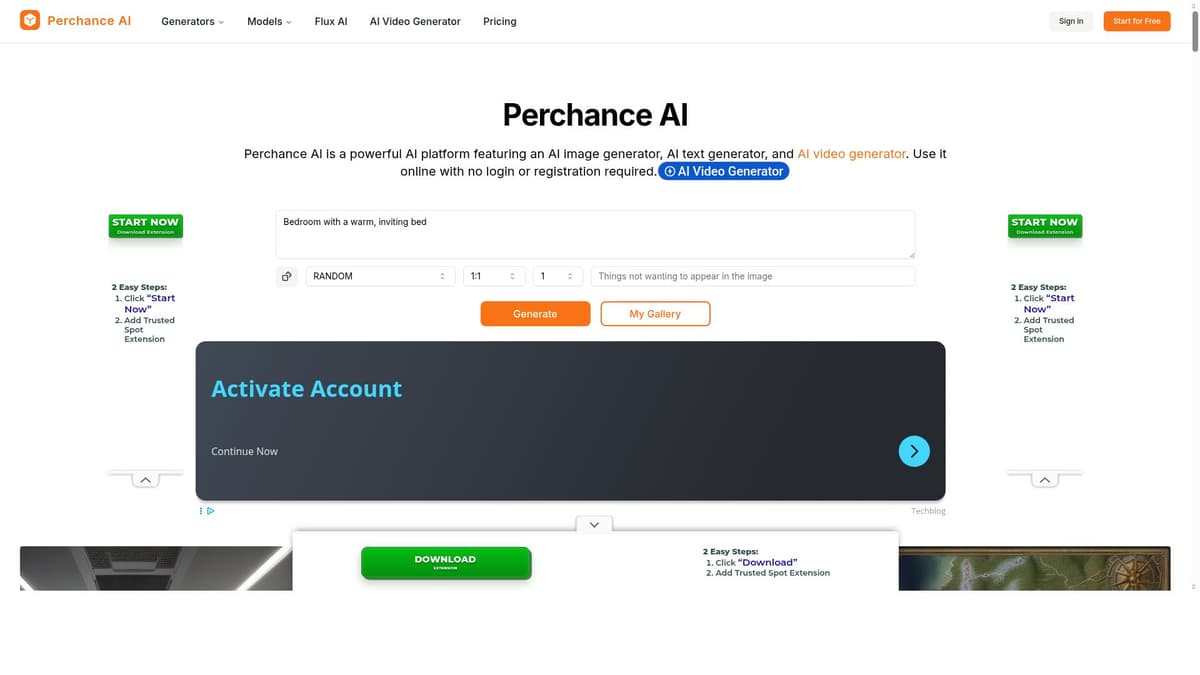Click the vertical dots ad-info icon near AdChoices
Viewport: 1200px width, 675px height.
(199, 511)
